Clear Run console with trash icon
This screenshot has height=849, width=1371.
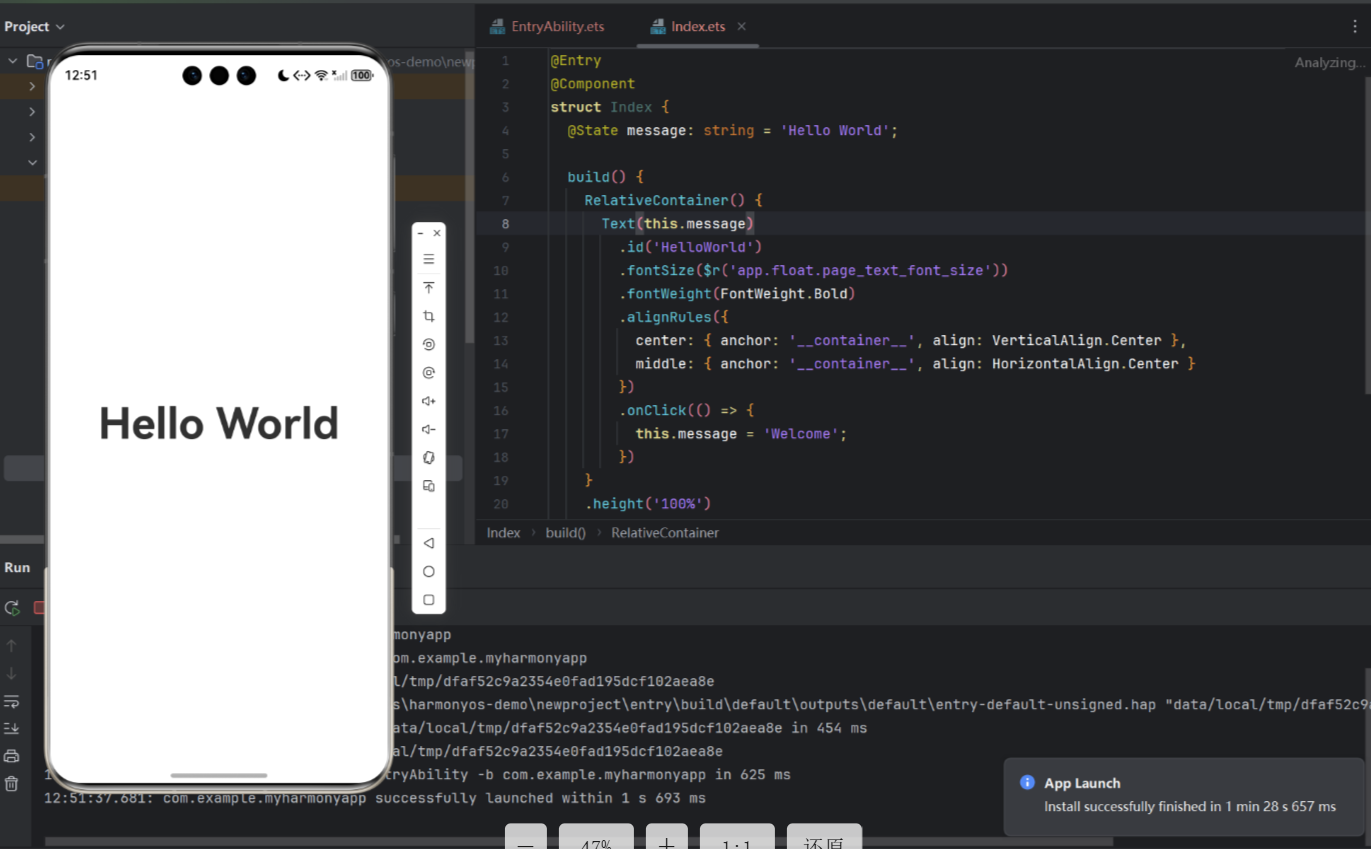click(11, 784)
